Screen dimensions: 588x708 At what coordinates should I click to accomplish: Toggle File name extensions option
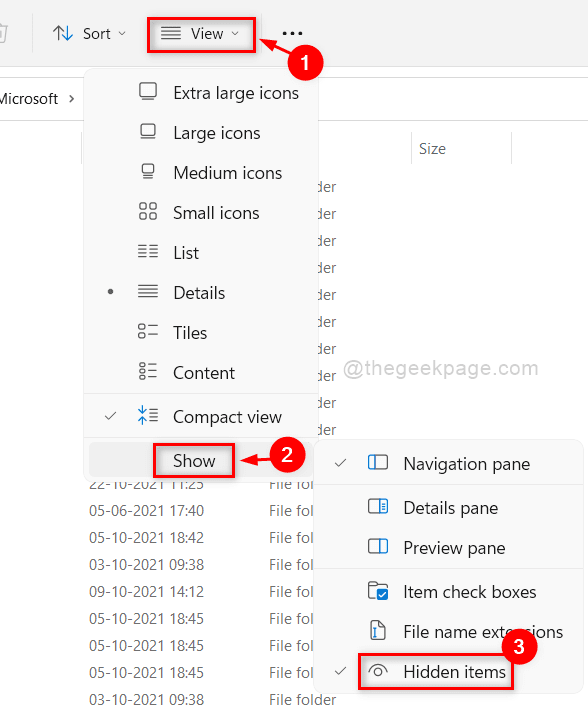[448, 631]
